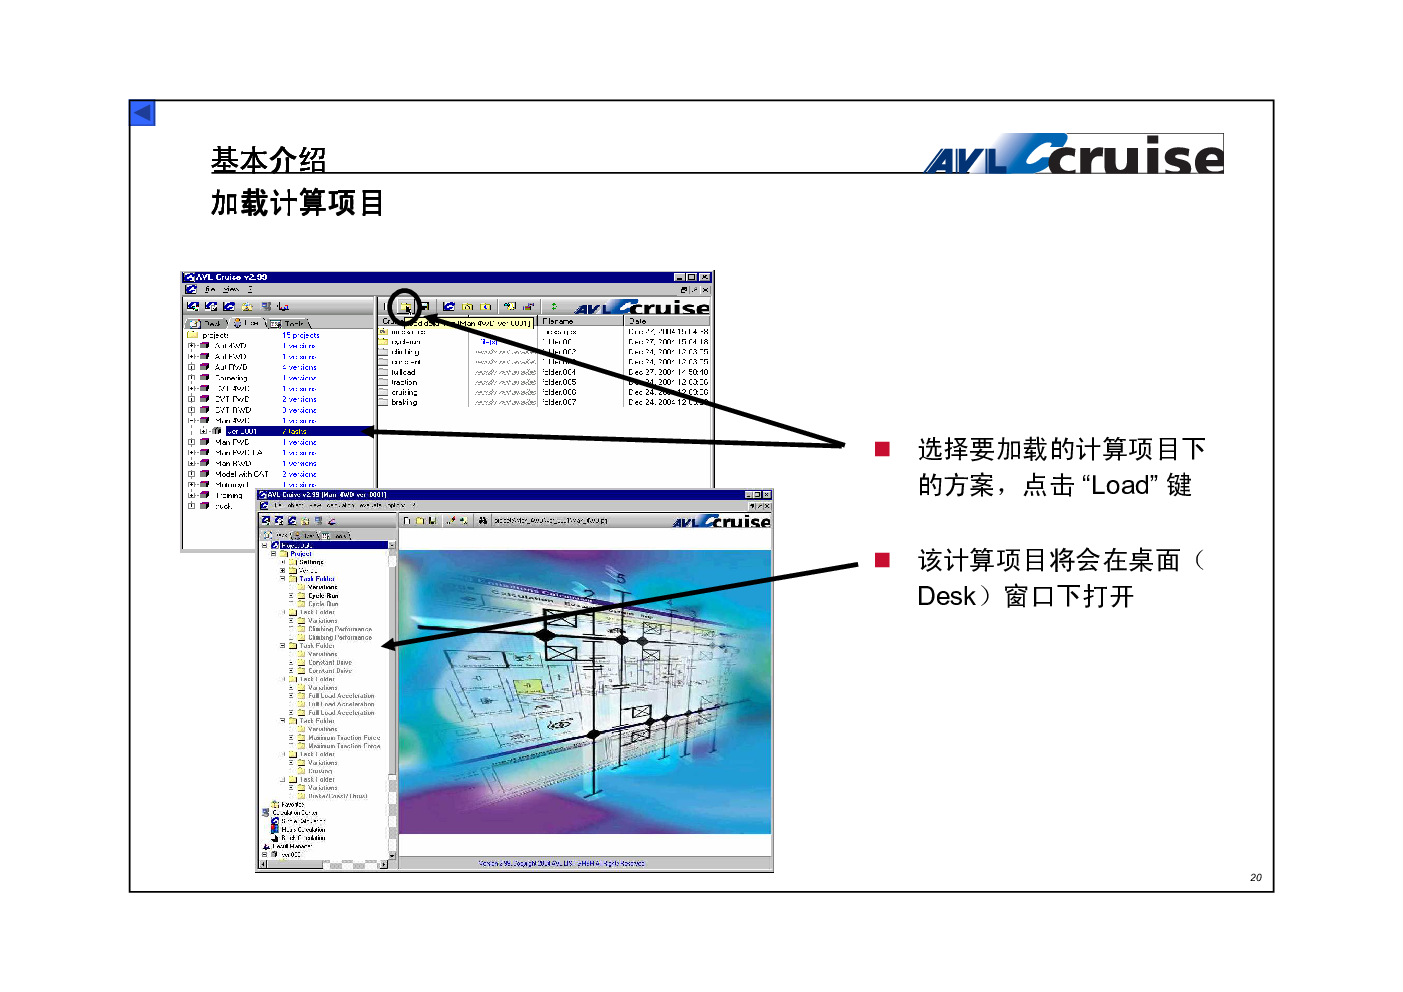Click the fullload folder in file list
1403x992 pixels.
coord(403,372)
